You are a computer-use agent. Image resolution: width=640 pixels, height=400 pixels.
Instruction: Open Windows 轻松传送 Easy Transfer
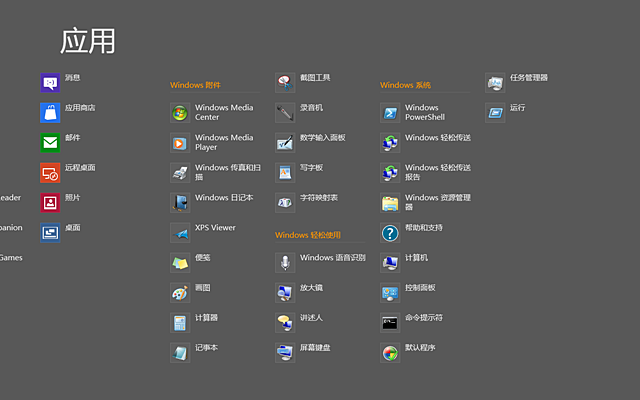pyautogui.click(x=425, y=142)
